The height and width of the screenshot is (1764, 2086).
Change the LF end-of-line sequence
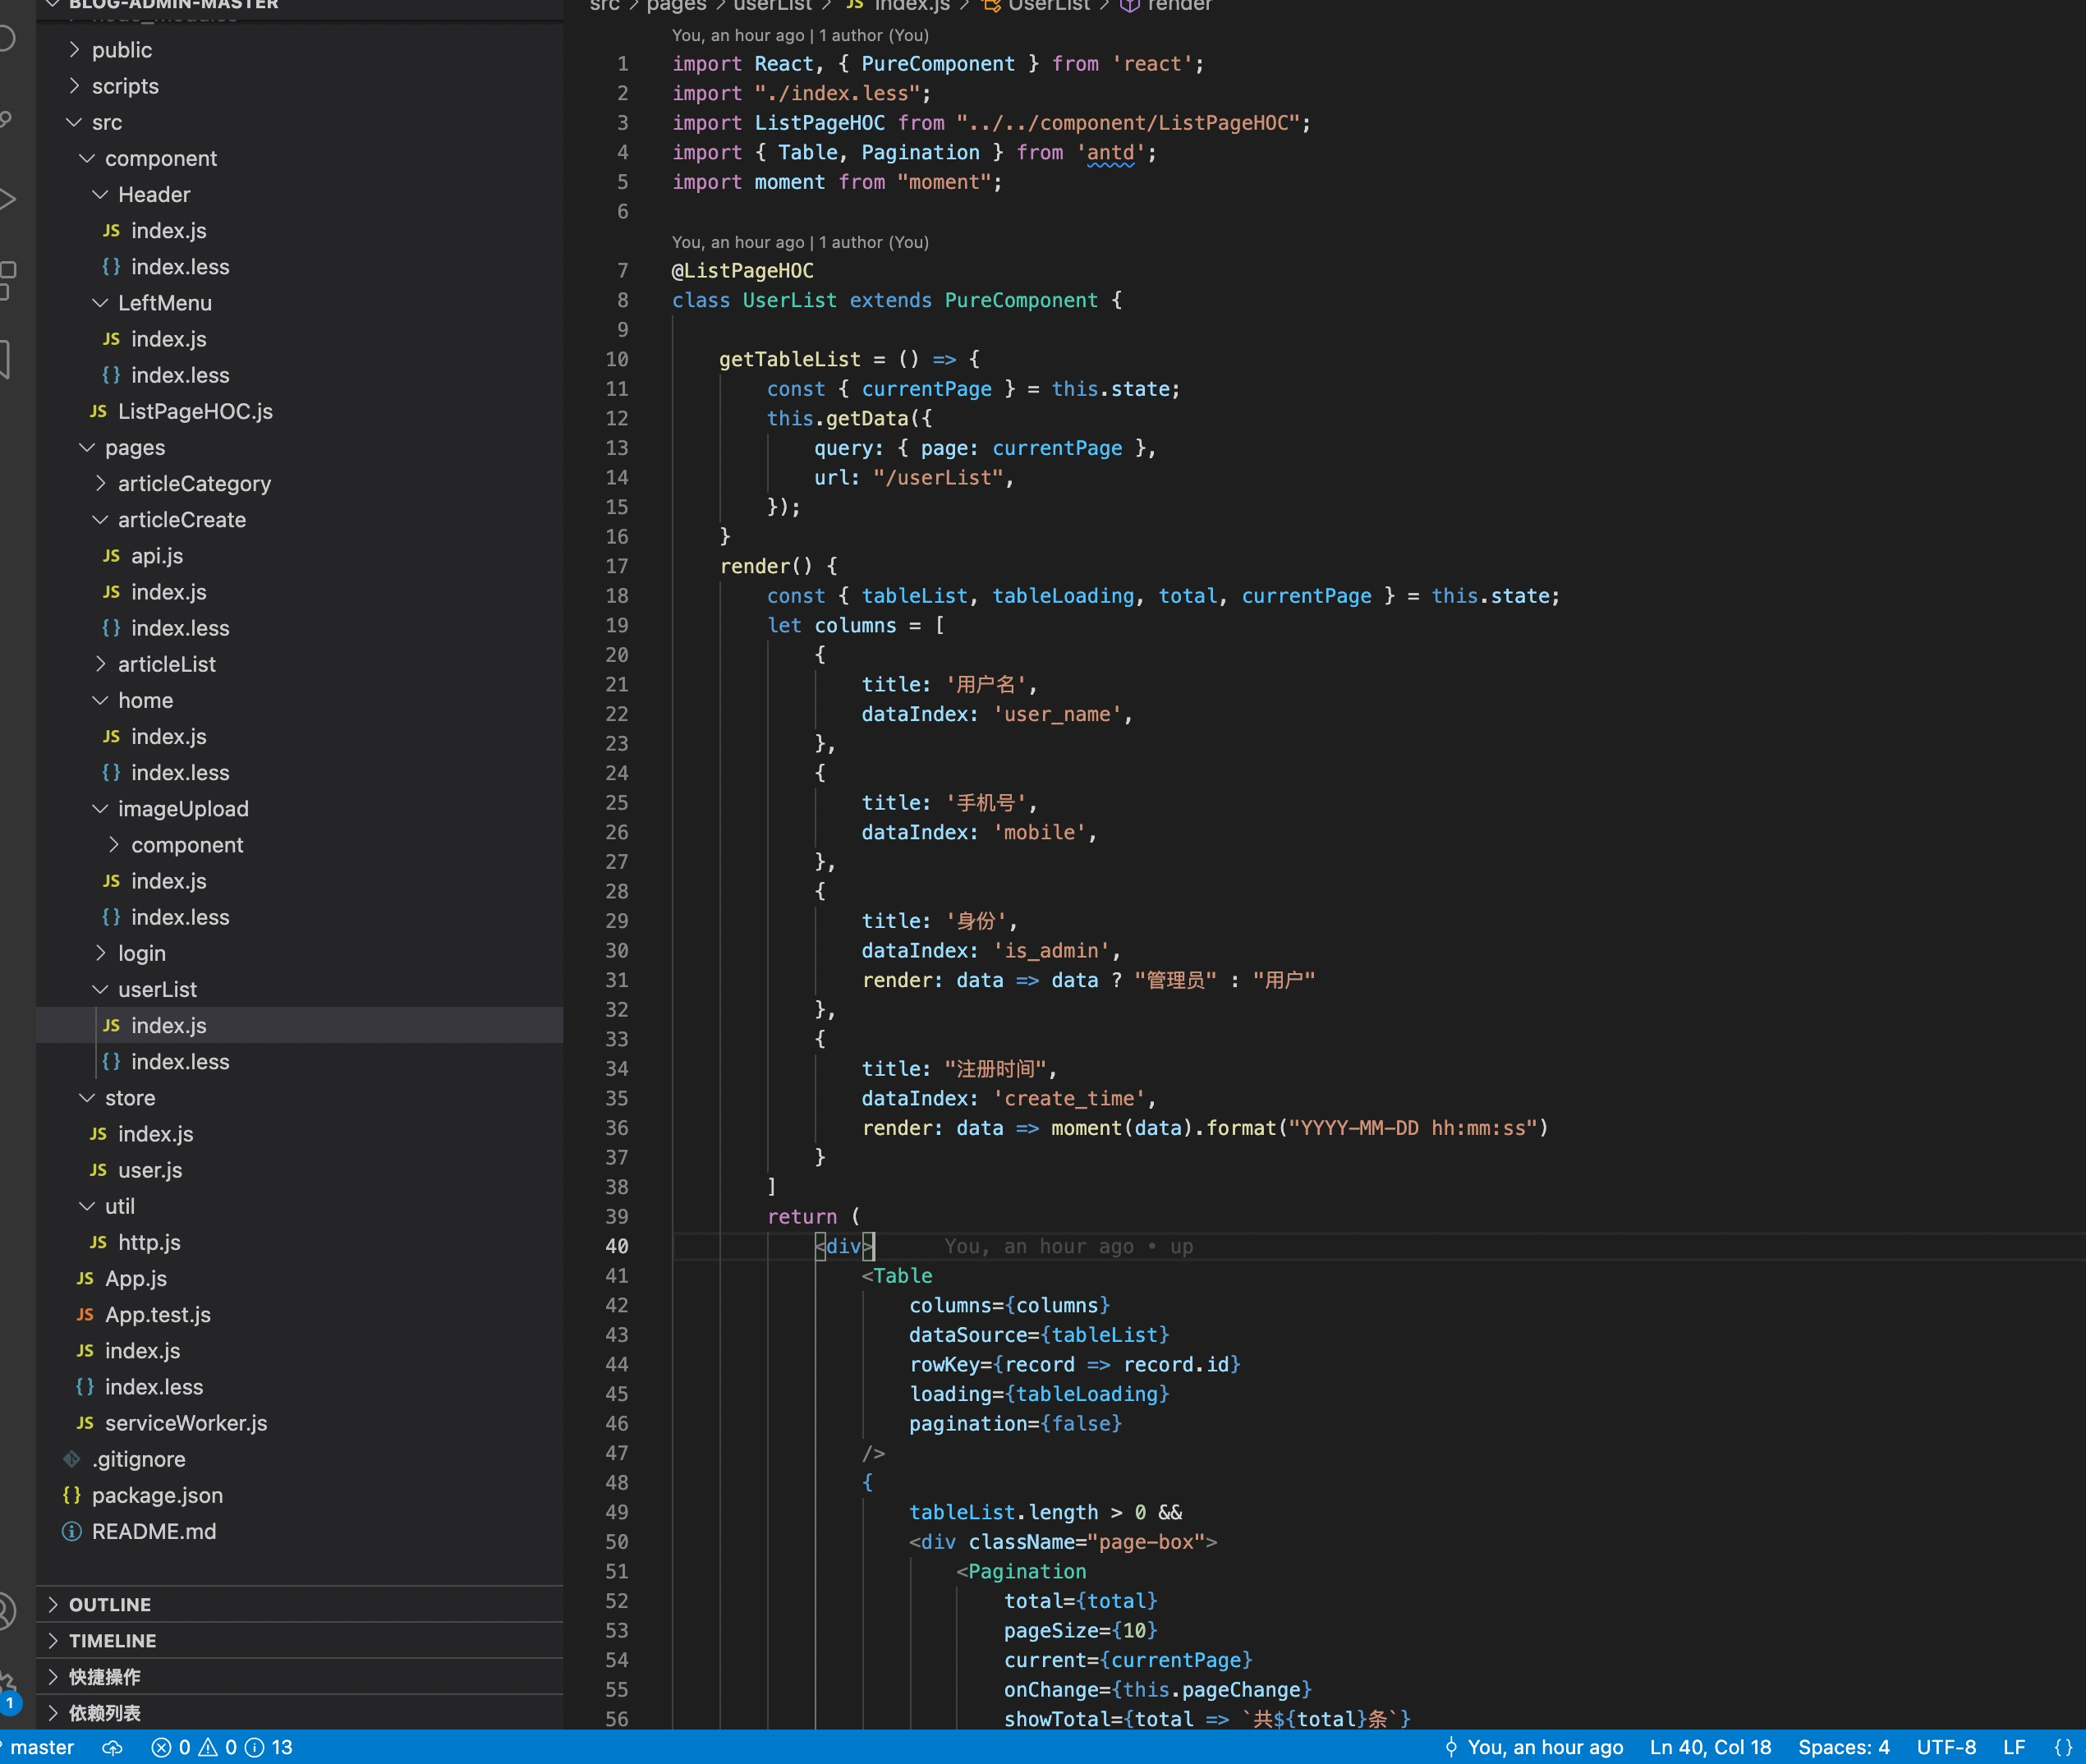(x=2014, y=1747)
